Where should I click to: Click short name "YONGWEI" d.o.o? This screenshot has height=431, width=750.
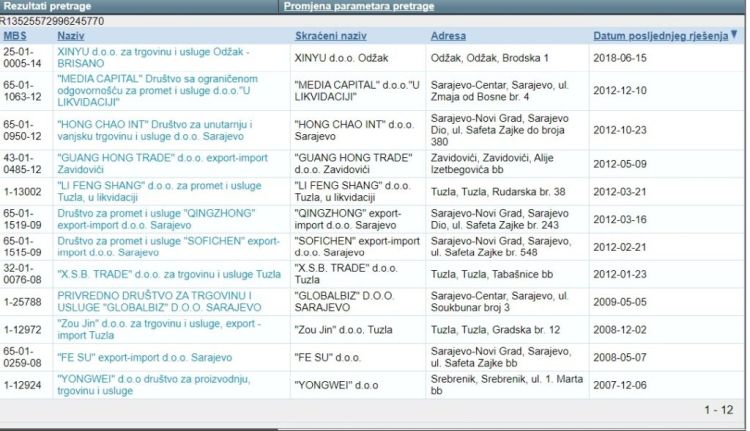(x=337, y=386)
